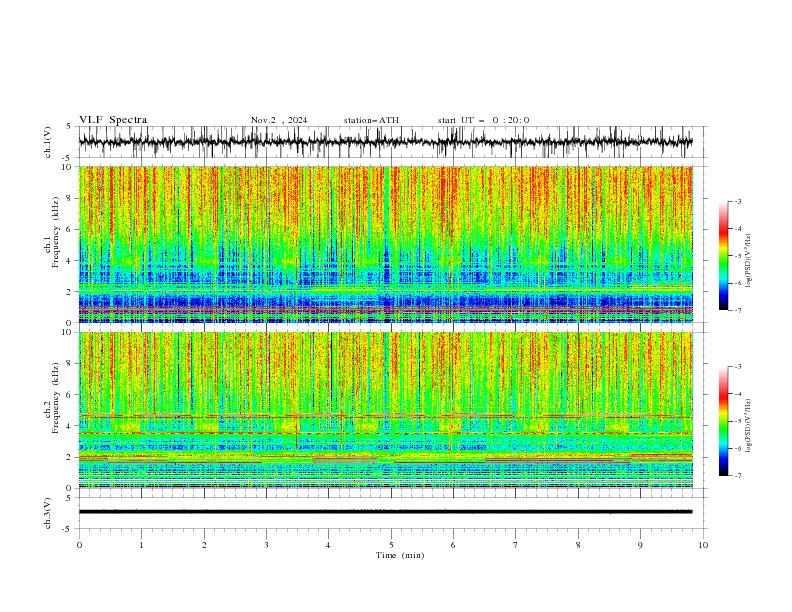Click the "ch.3(V)" axis label
Viewport: 792px width, 612px height.
pos(48,513)
